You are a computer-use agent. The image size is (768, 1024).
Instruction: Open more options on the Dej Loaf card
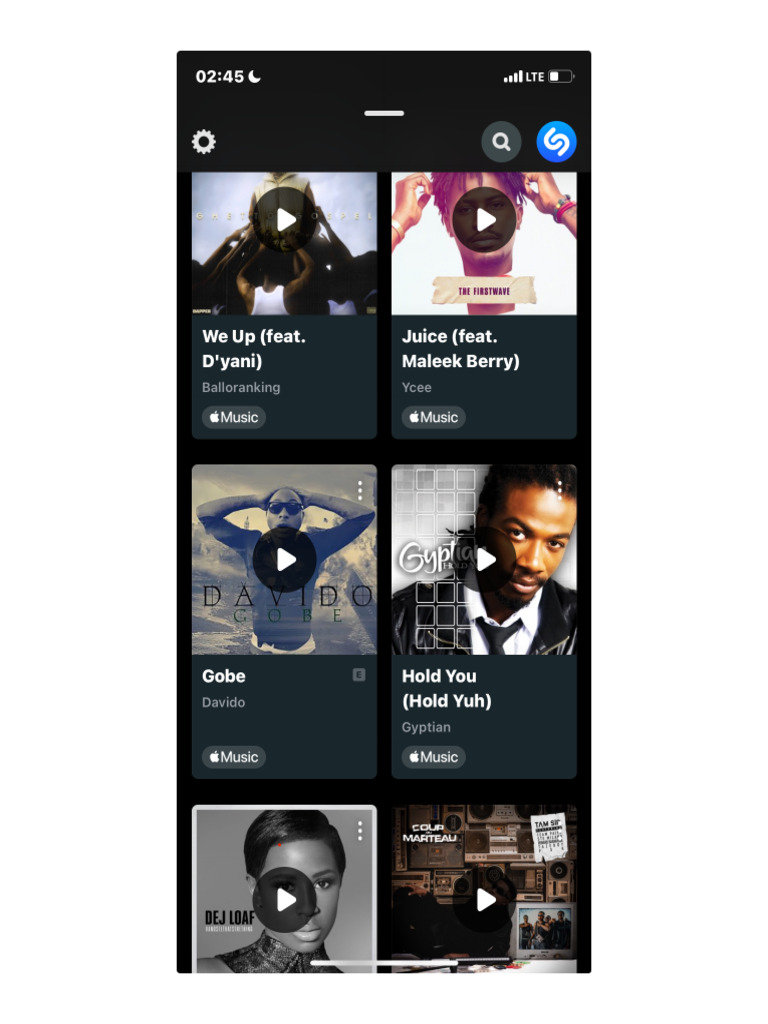(x=360, y=831)
